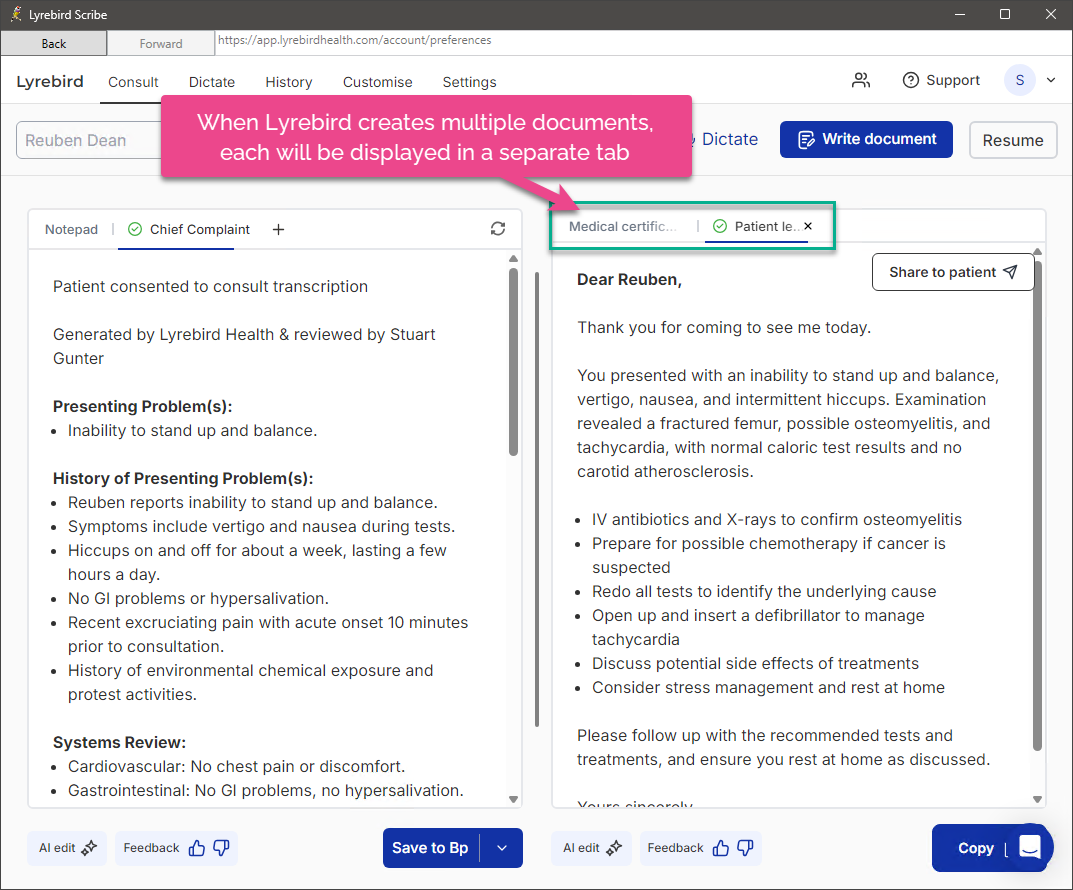Click 'Cardiovascular: No chest pain or discomfort.' line
The height and width of the screenshot is (890, 1073).
pyautogui.click(x=236, y=766)
